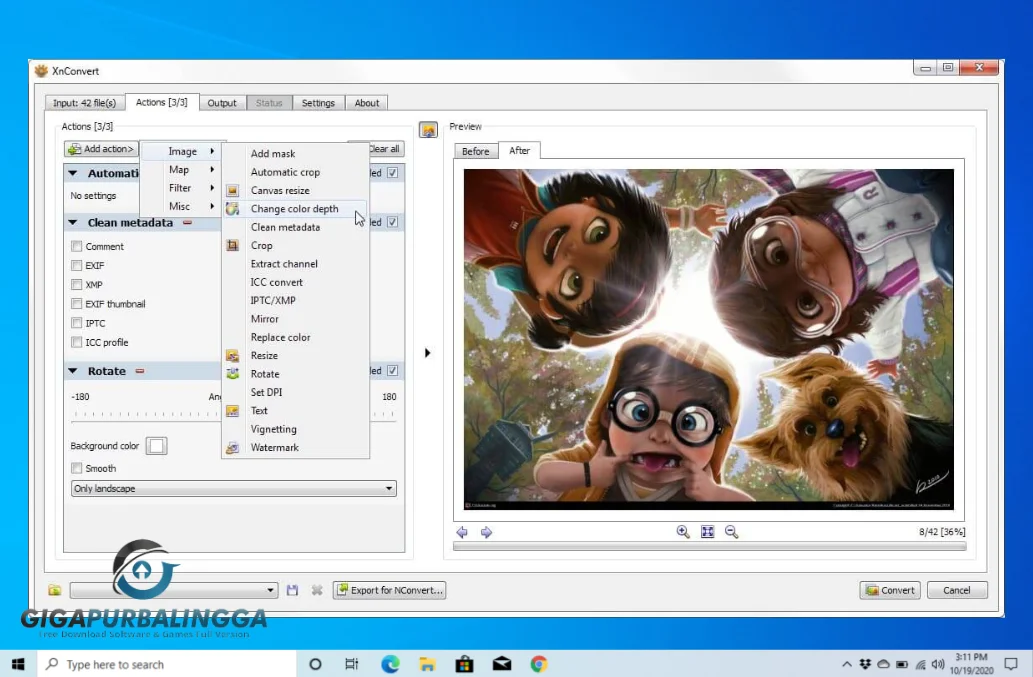Click the Canvas resize menu icon

point(232,190)
